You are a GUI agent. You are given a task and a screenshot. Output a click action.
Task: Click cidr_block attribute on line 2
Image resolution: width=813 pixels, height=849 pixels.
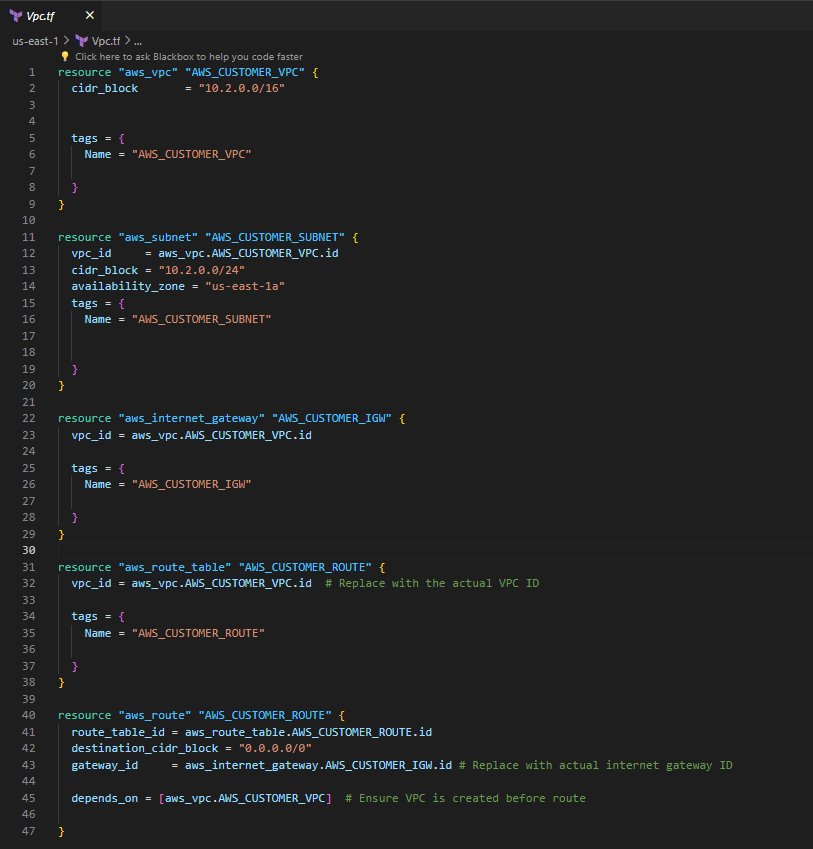(x=104, y=88)
